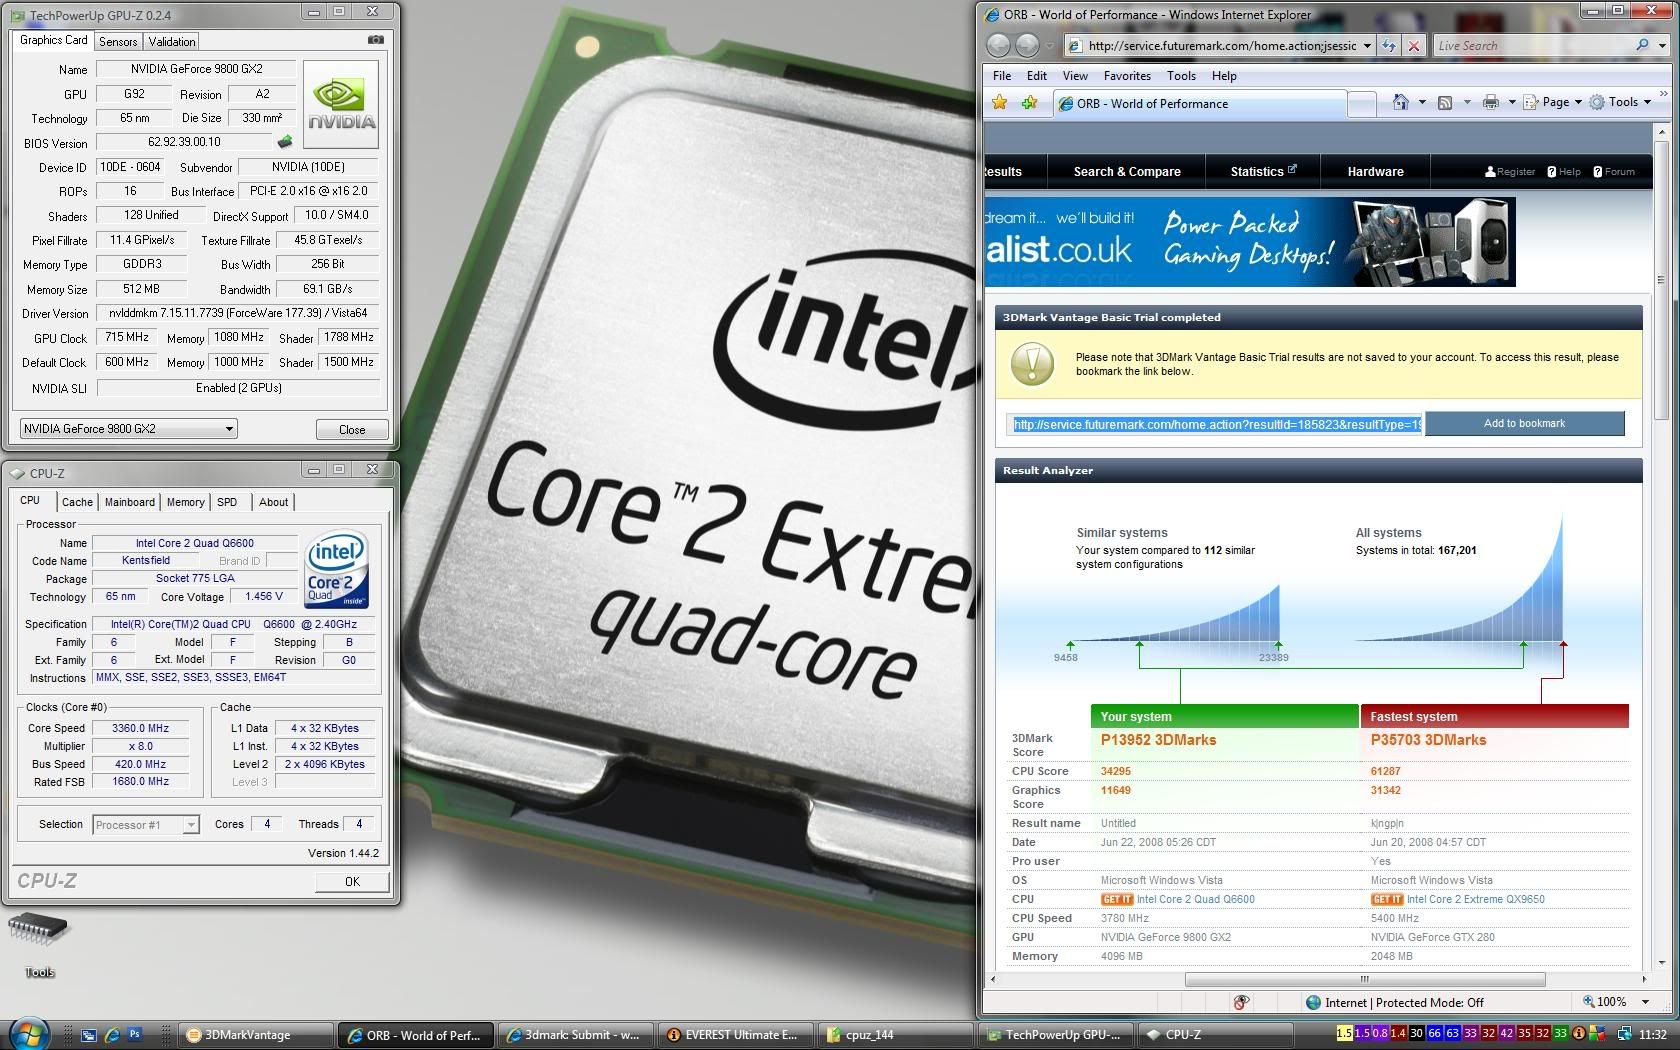Open the Home button dropdown arrow
Image resolution: width=1680 pixels, height=1050 pixels.
click(1421, 102)
